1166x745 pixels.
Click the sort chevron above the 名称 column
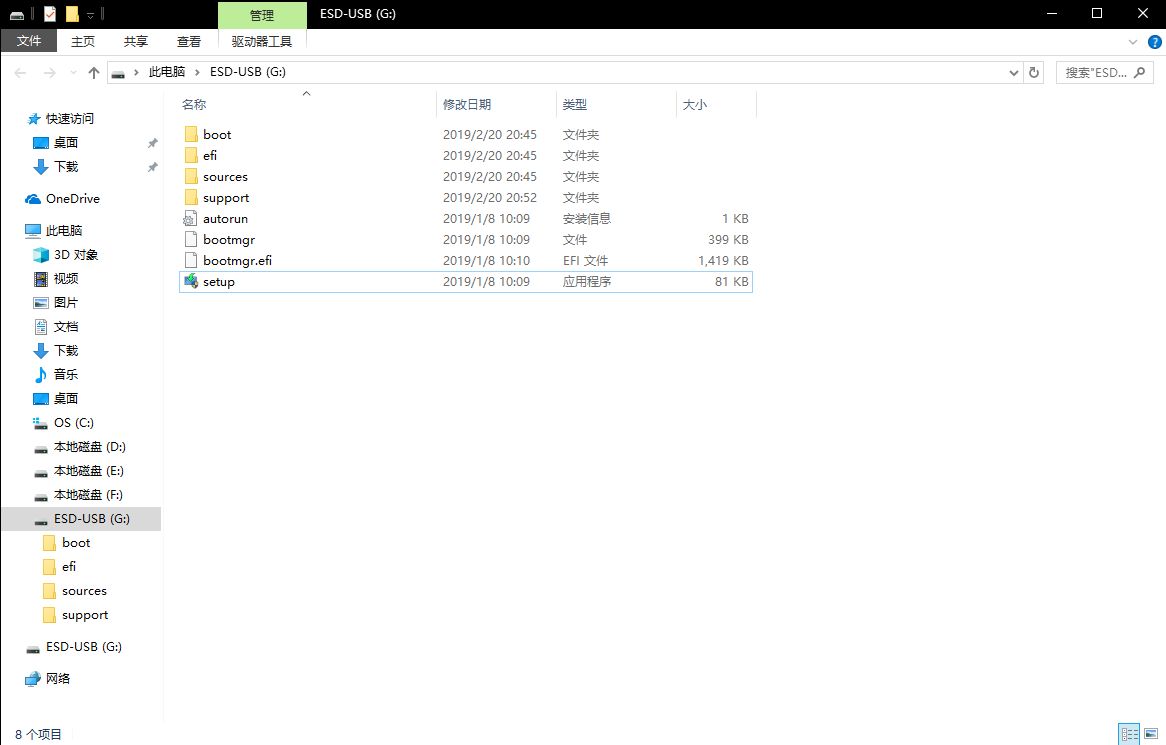pyautogui.click(x=308, y=93)
